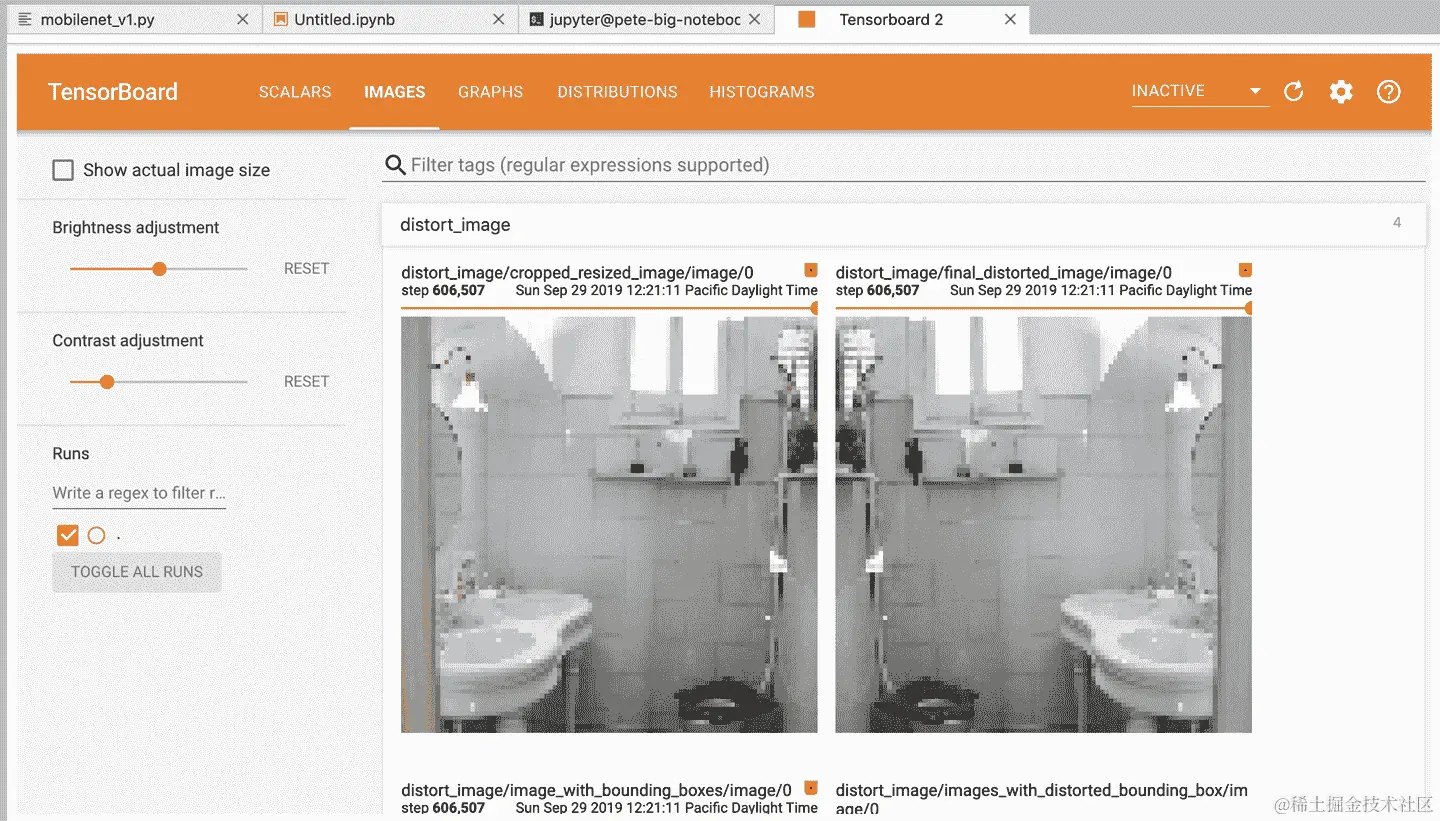Click the Contrast adjustment label

[x=127, y=341]
